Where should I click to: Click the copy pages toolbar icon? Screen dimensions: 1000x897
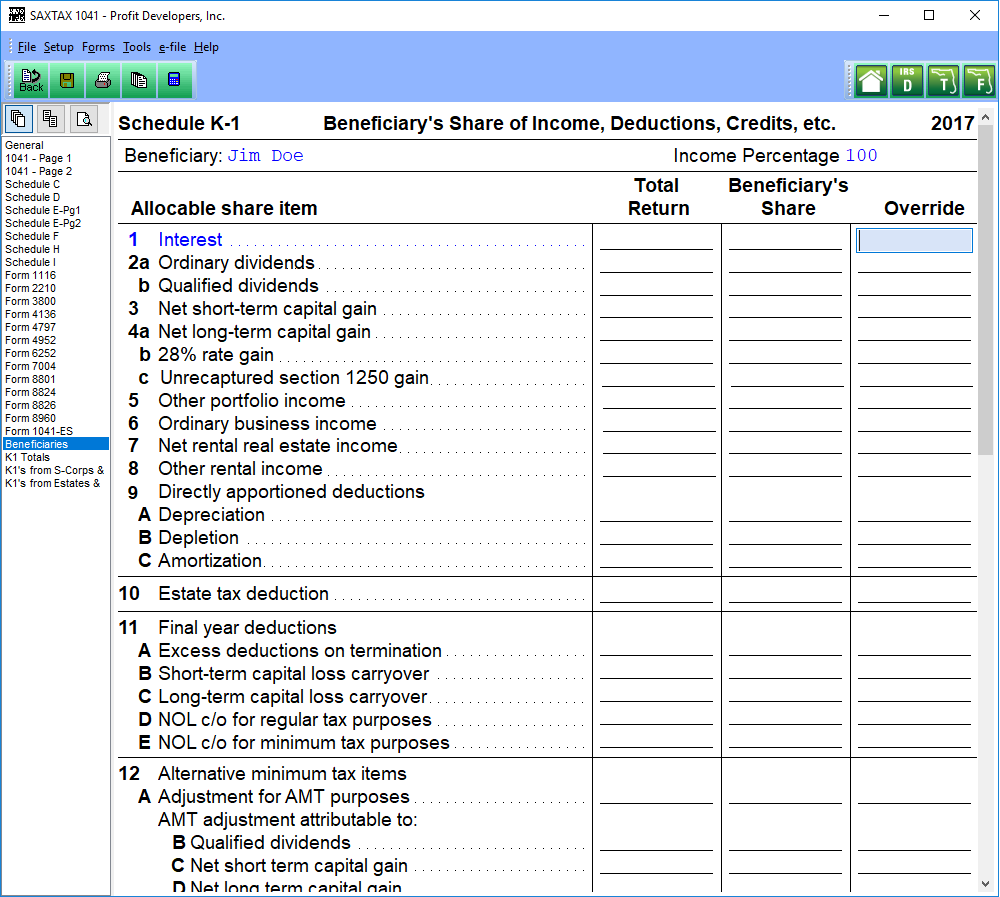click(x=138, y=80)
